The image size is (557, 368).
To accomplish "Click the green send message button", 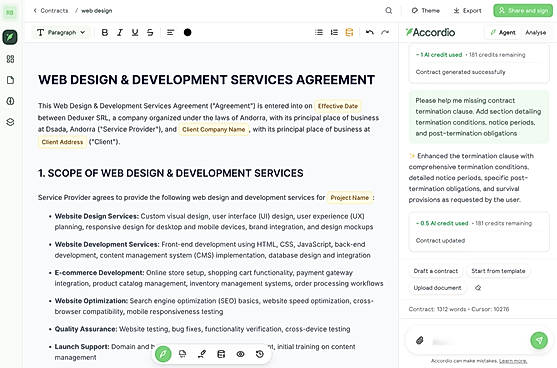I will [x=539, y=341].
